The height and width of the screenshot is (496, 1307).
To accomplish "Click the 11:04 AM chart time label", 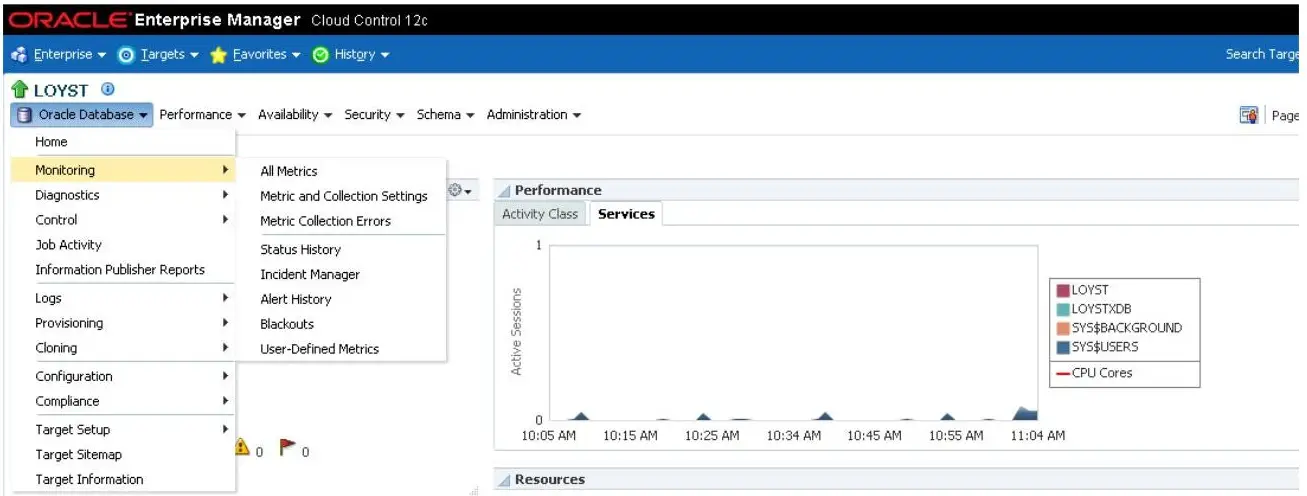I will point(1037,436).
